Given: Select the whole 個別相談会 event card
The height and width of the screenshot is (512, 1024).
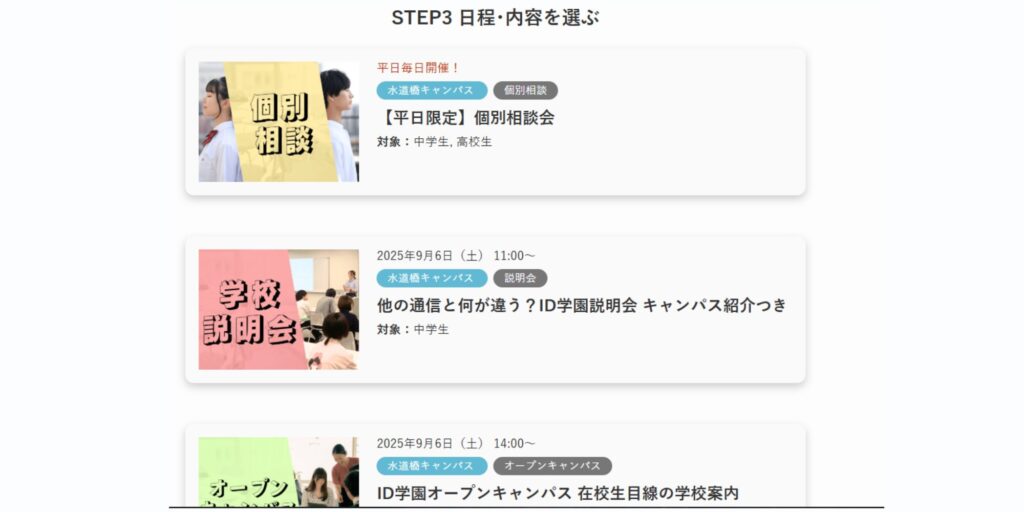Looking at the screenshot, I should pos(495,121).
